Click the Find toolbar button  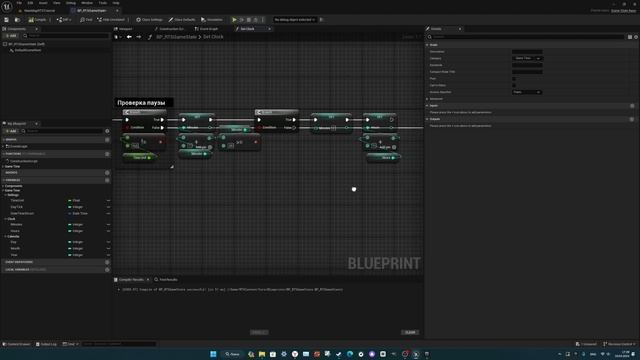(x=86, y=20)
